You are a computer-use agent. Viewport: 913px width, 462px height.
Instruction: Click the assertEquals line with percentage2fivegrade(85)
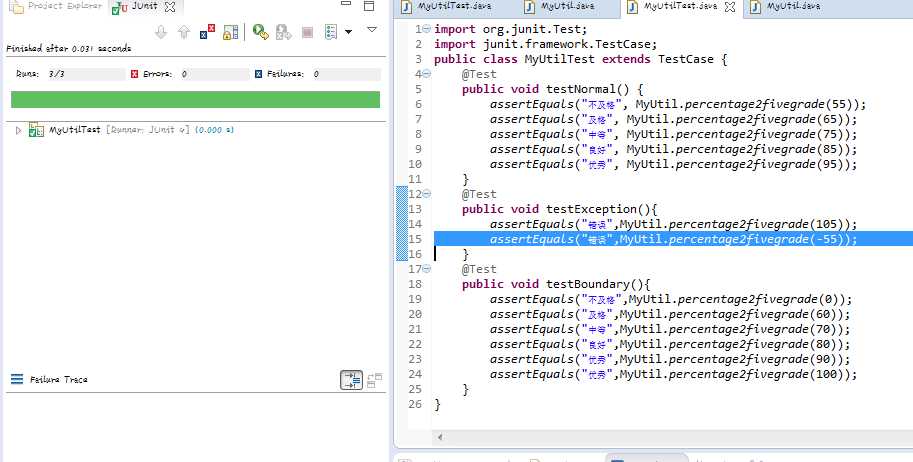[x=674, y=149]
